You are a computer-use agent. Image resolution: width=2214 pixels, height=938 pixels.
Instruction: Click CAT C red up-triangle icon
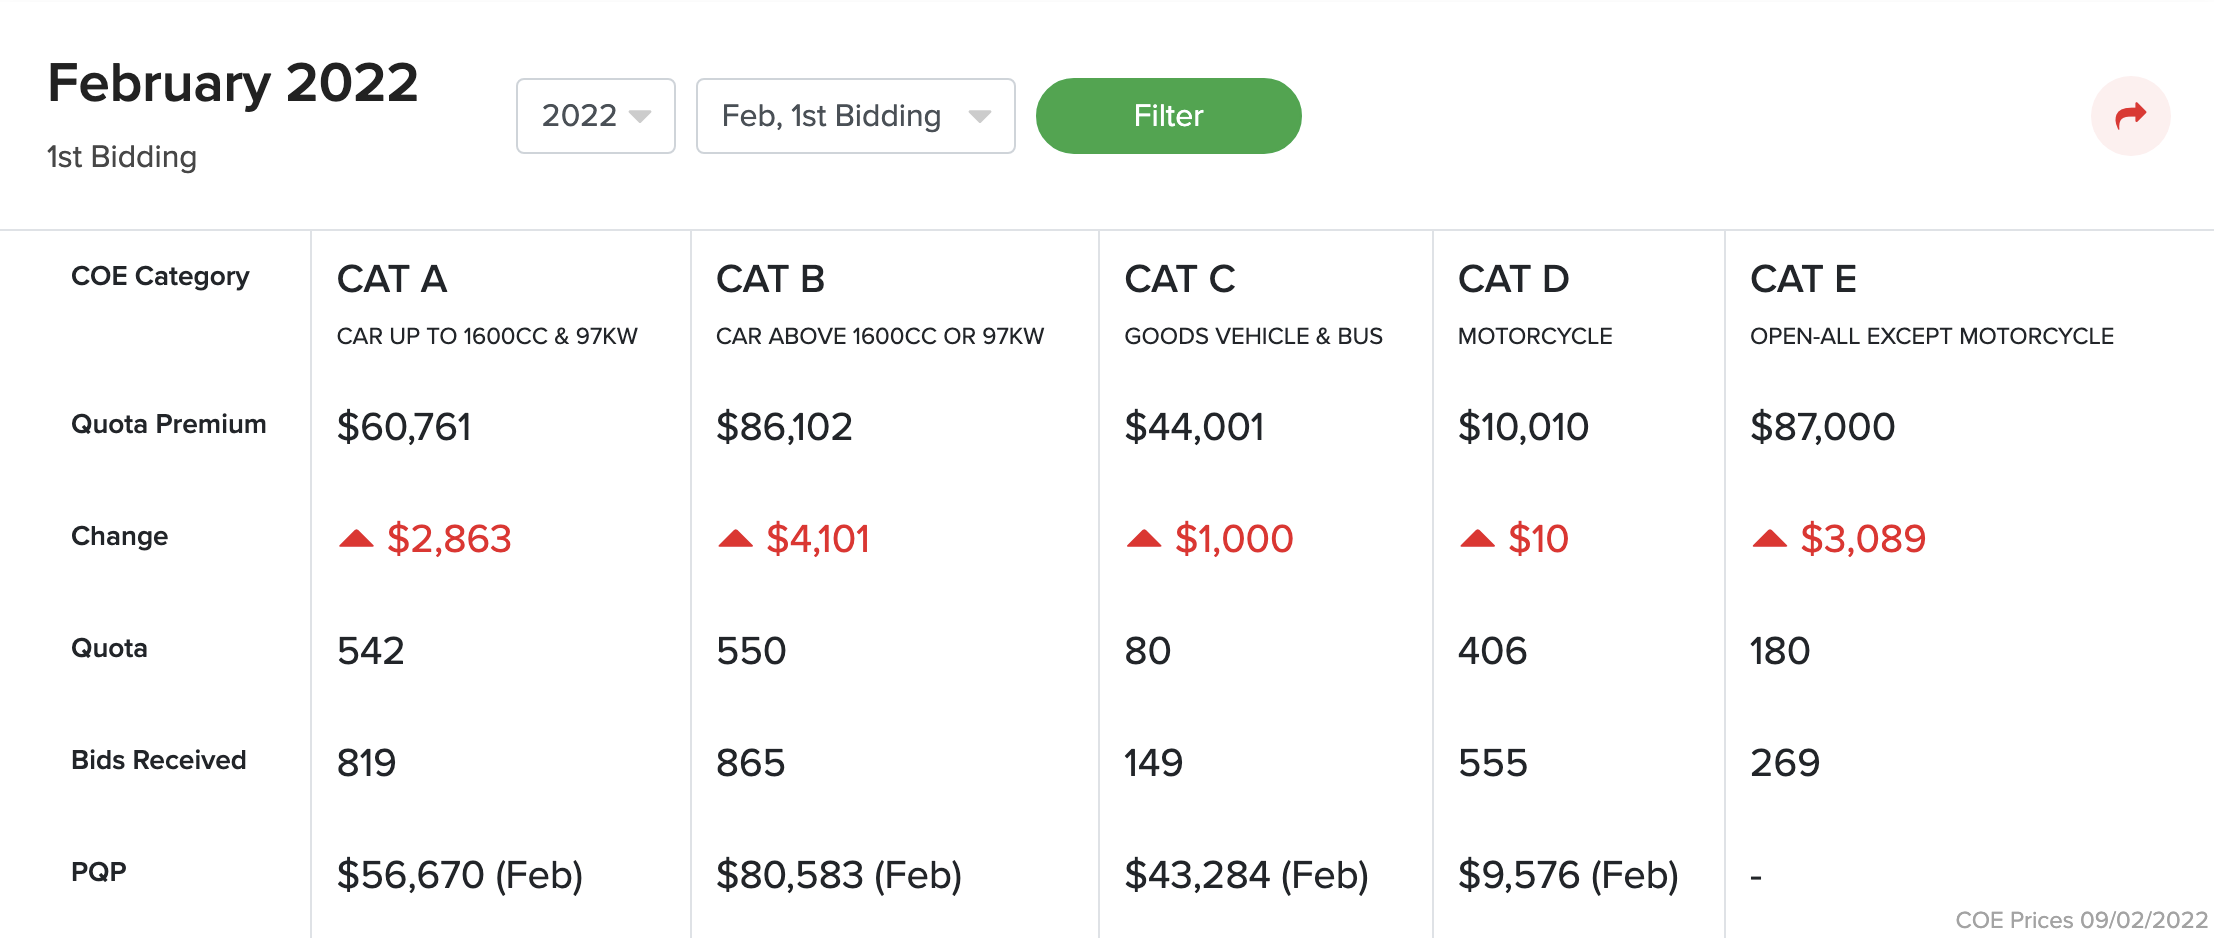[1143, 539]
